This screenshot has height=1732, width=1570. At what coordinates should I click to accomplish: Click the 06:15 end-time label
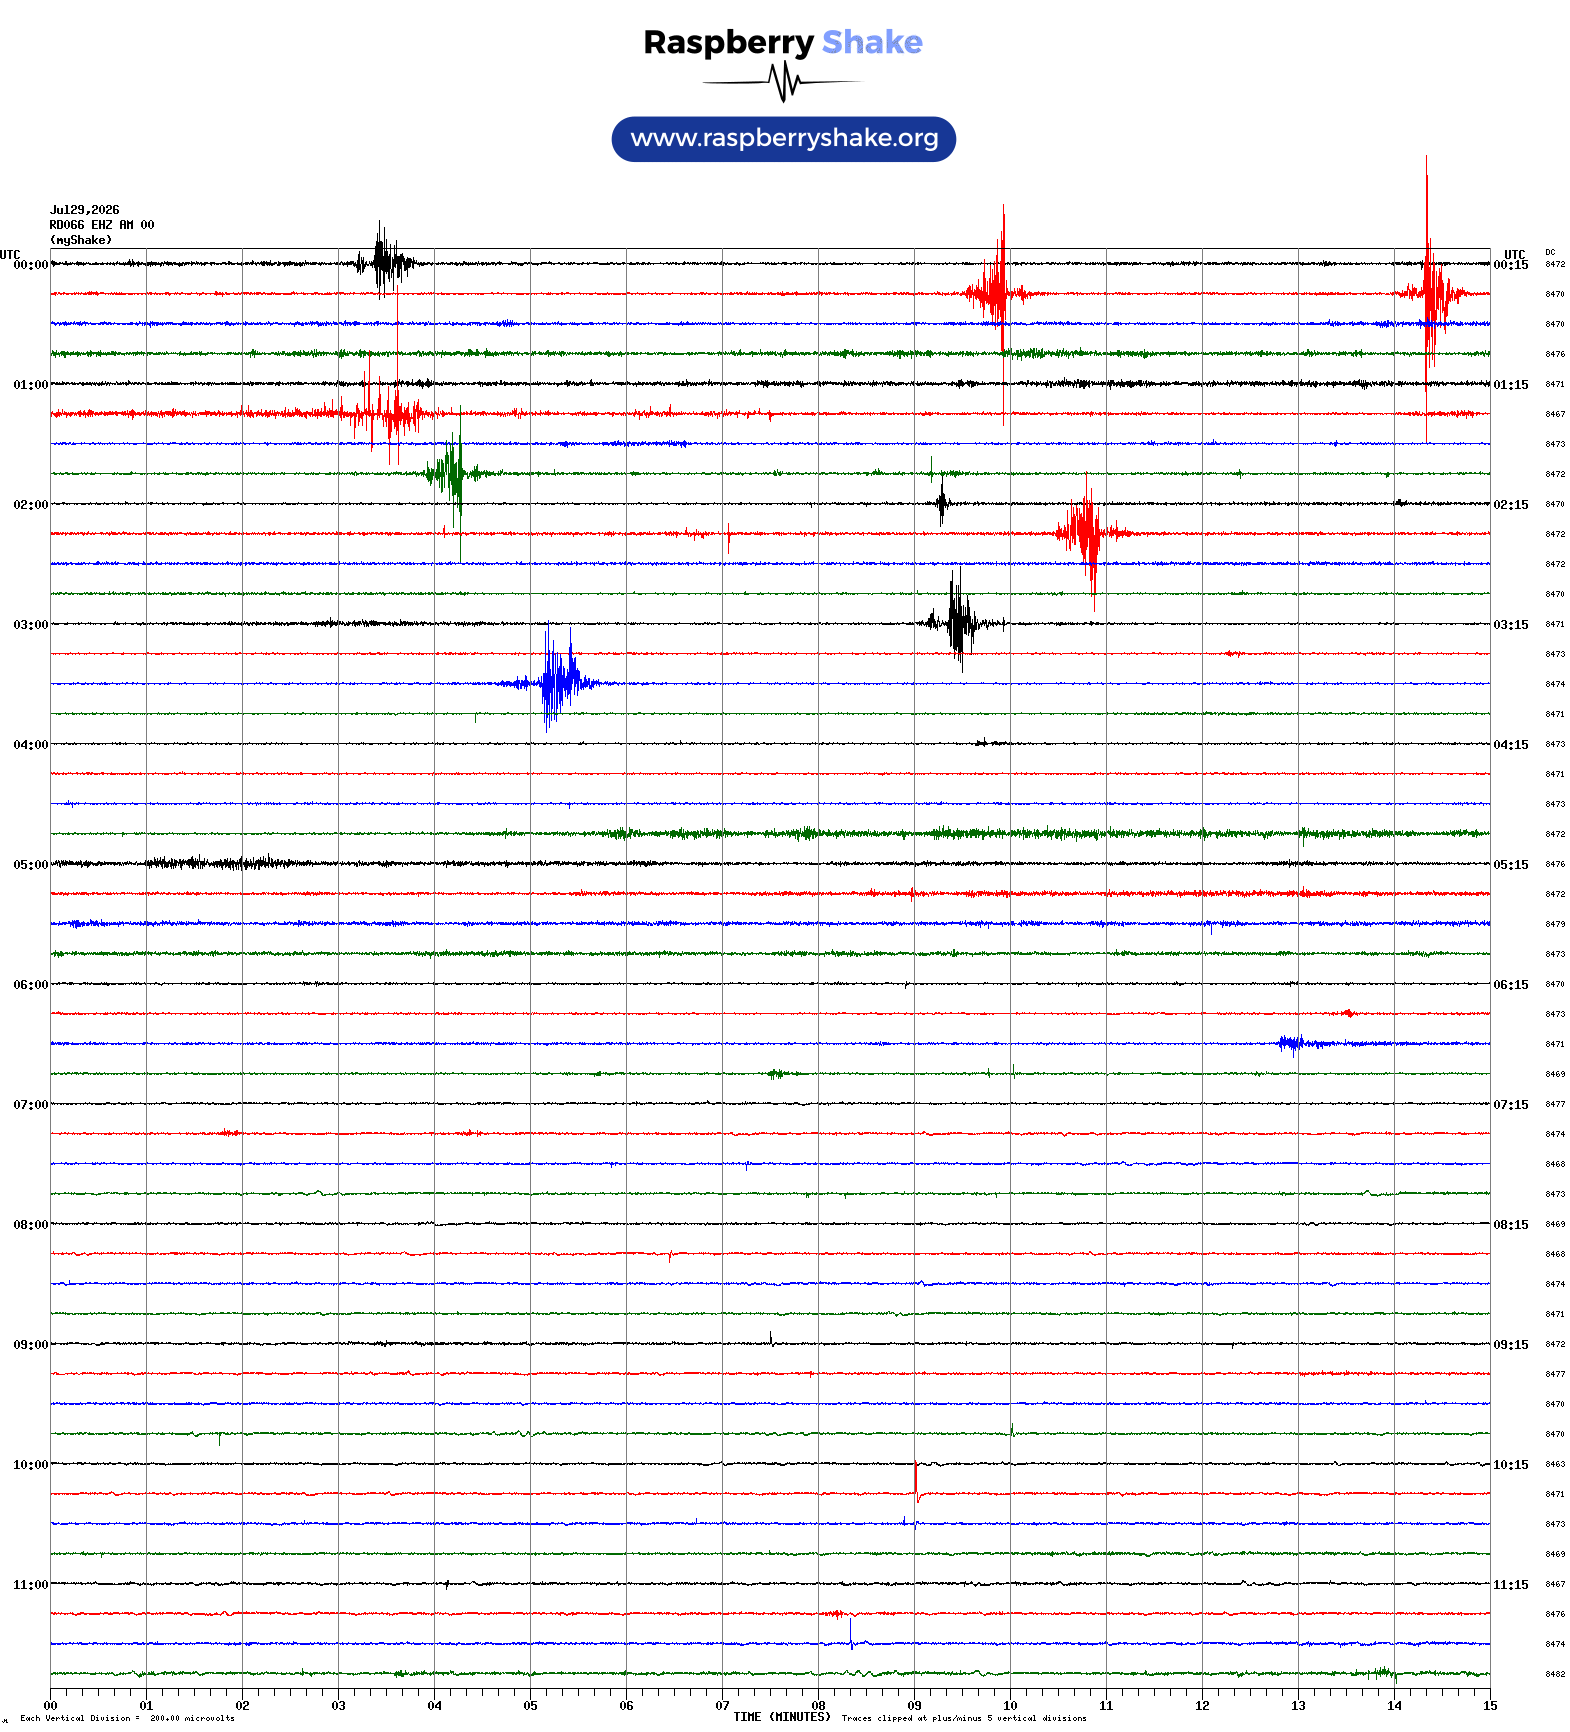1511,985
